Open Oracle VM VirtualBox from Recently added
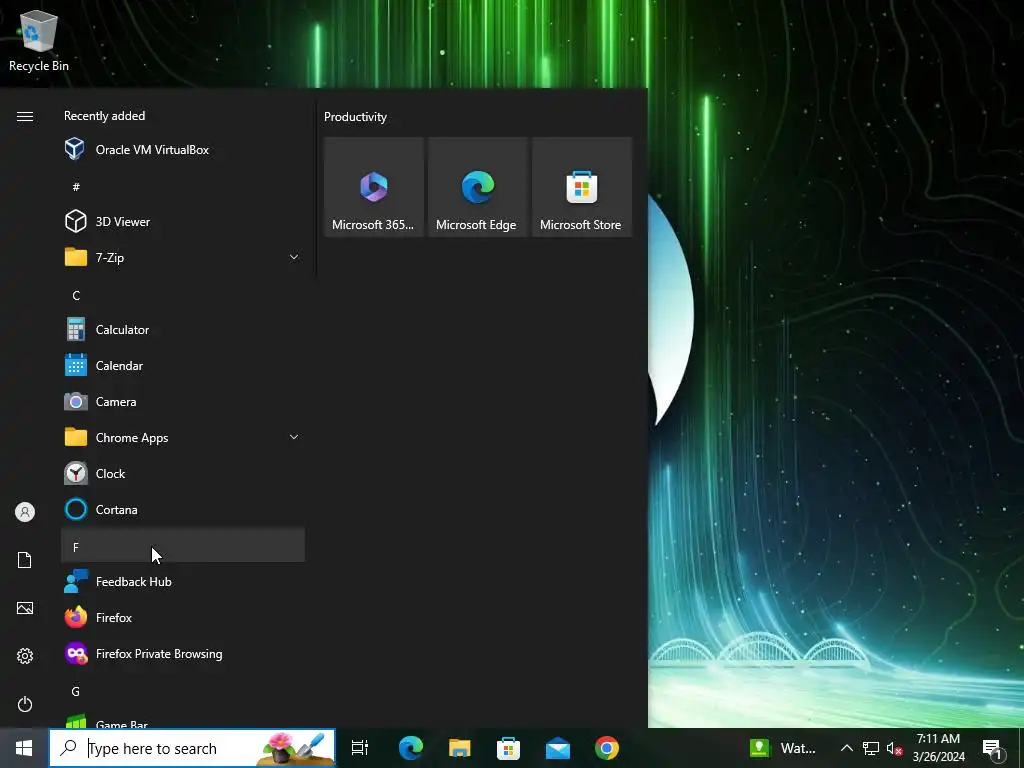The image size is (1024, 768). [183, 150]
